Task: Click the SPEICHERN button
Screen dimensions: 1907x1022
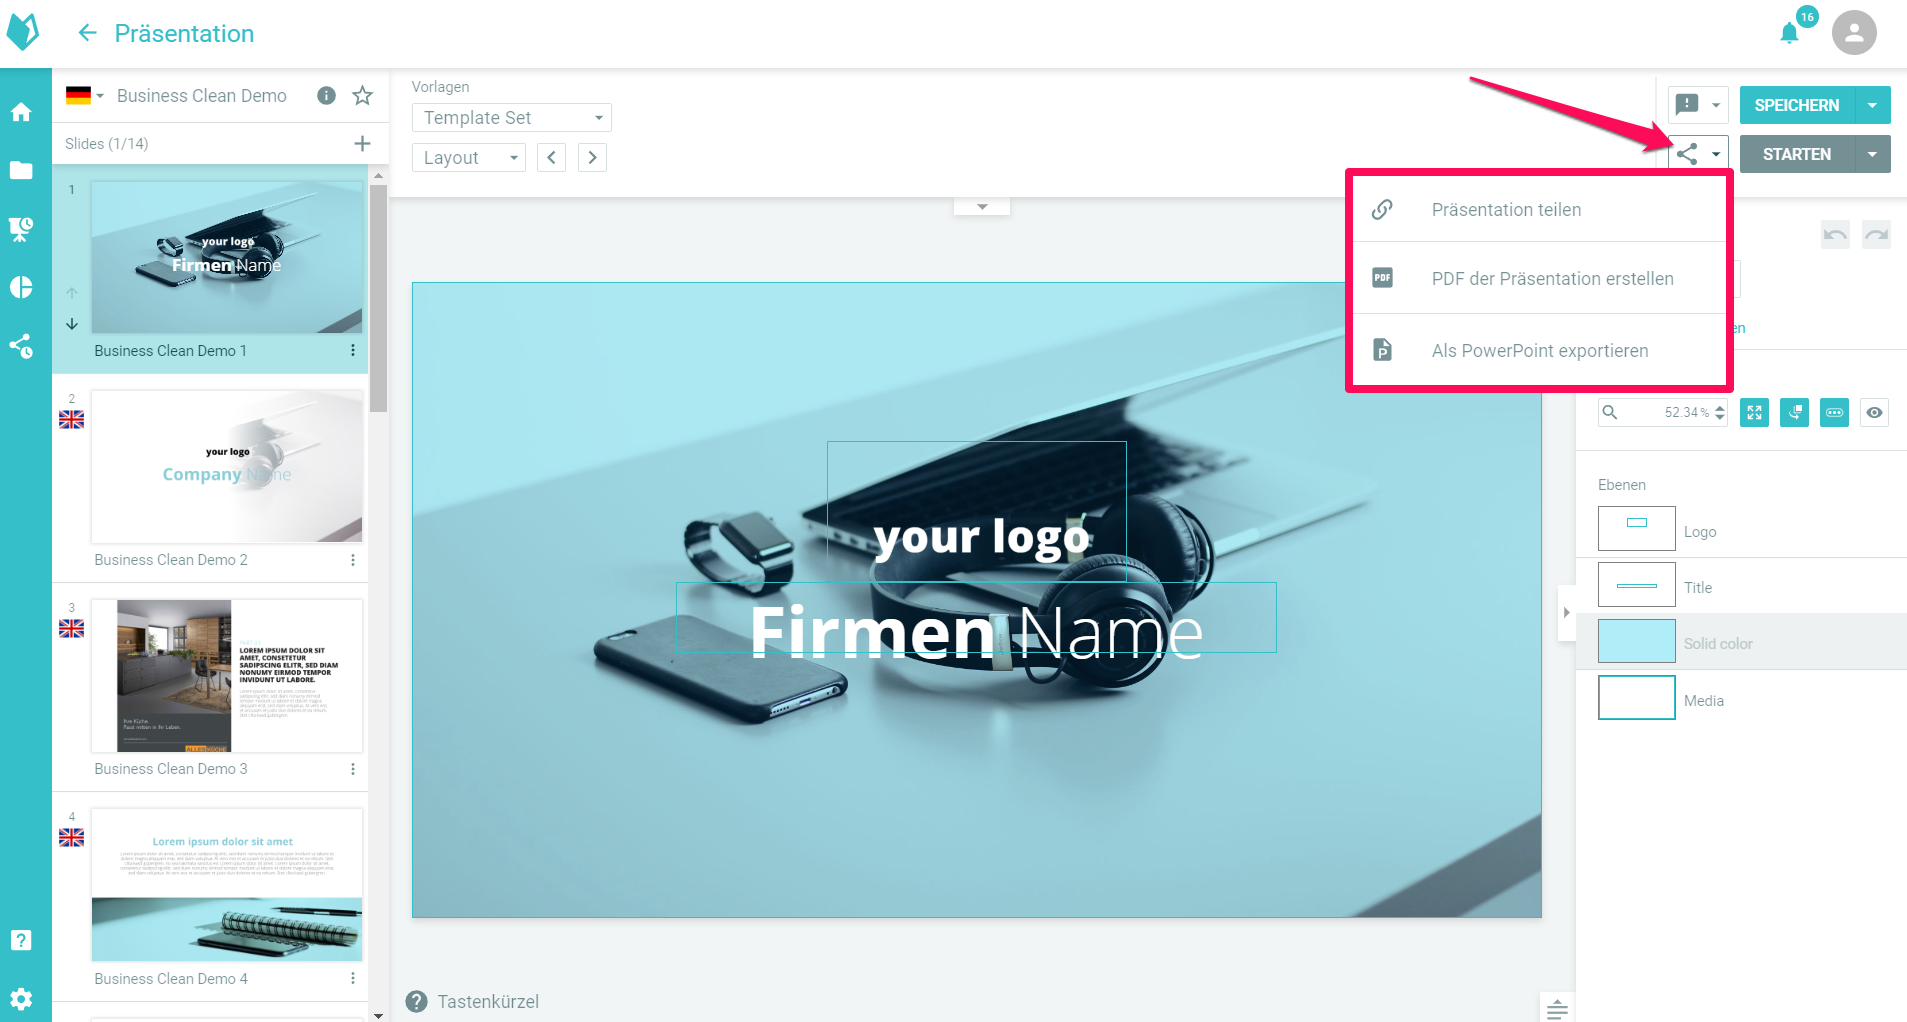Action: pyautogui.click(x=1796, y=105)
